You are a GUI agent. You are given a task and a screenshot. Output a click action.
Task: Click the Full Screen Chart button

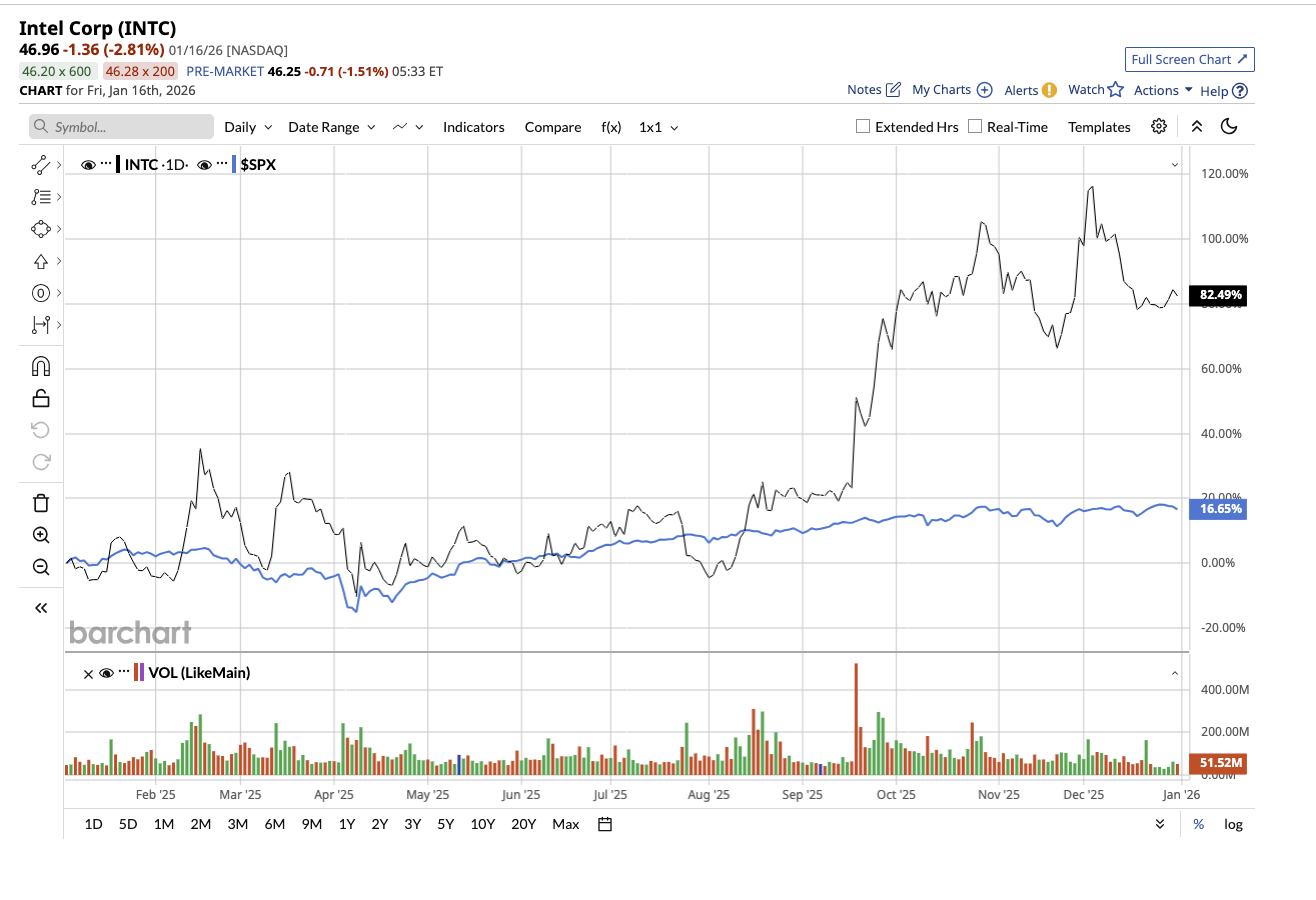1189,59
